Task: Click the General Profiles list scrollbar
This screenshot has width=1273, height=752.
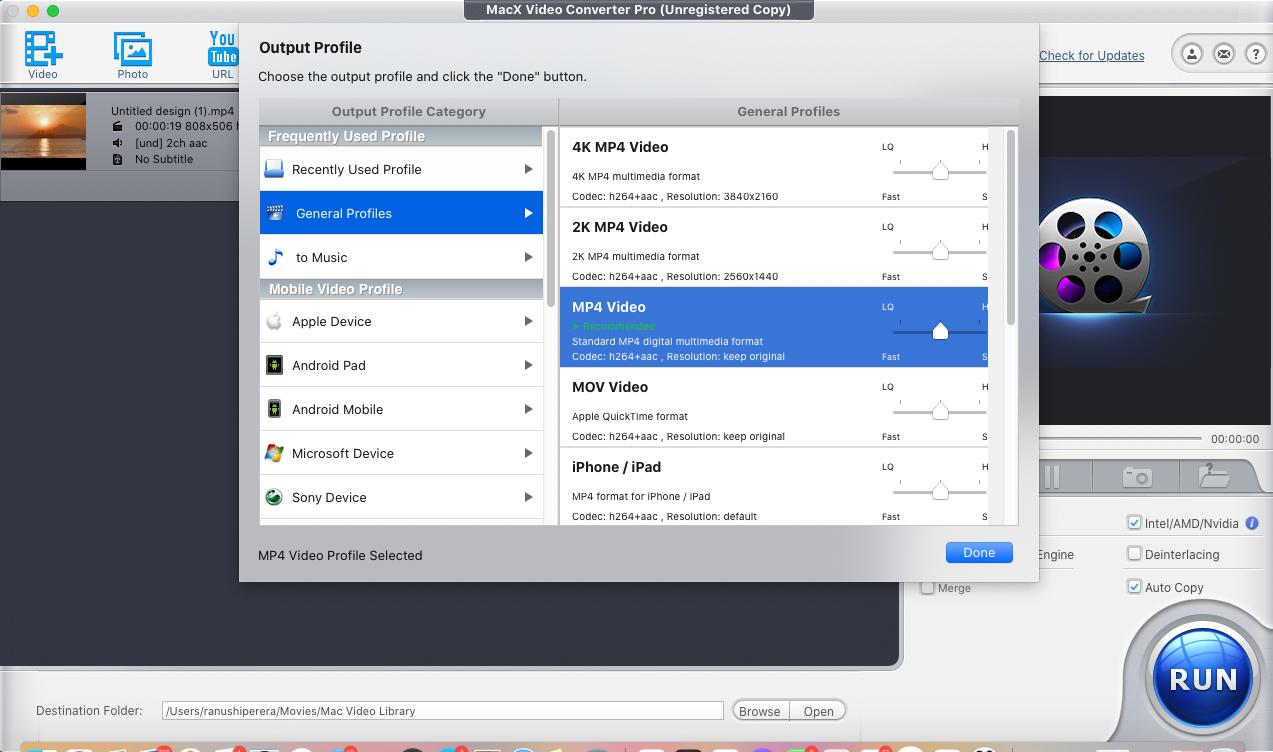Action: [x=1011, y=227]
